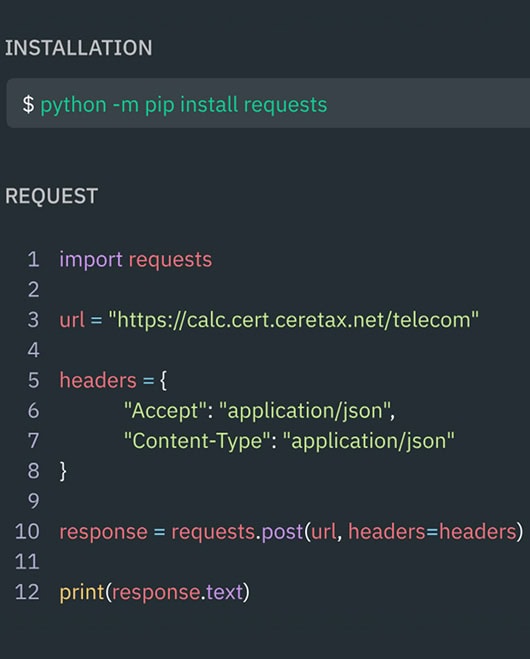The image size is (530, 659).
Task: Click the application/json value on line 7
Action: point(369,441)
